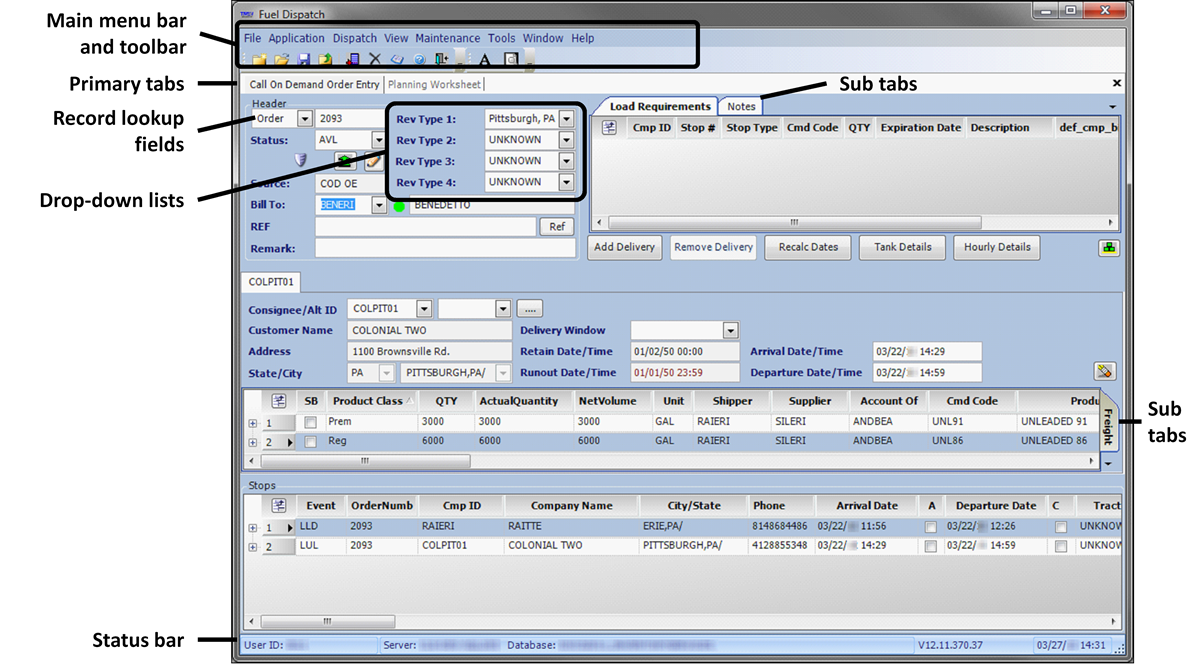Click the Add Delivery button
The height and width of the screenshot is (666, 1200).
click(x=624, y=247)
